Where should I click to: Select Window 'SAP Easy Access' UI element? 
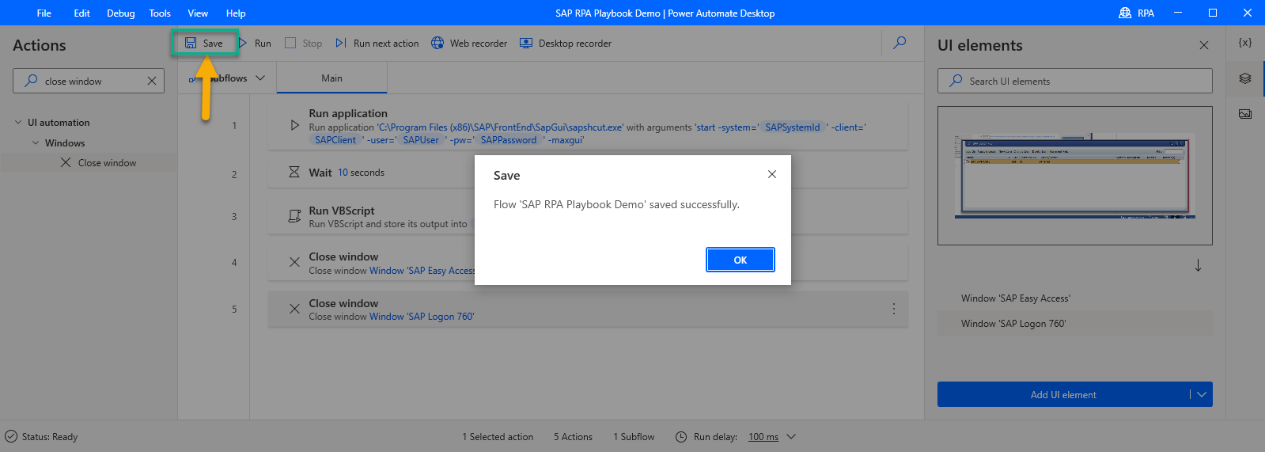[1075, 298]
